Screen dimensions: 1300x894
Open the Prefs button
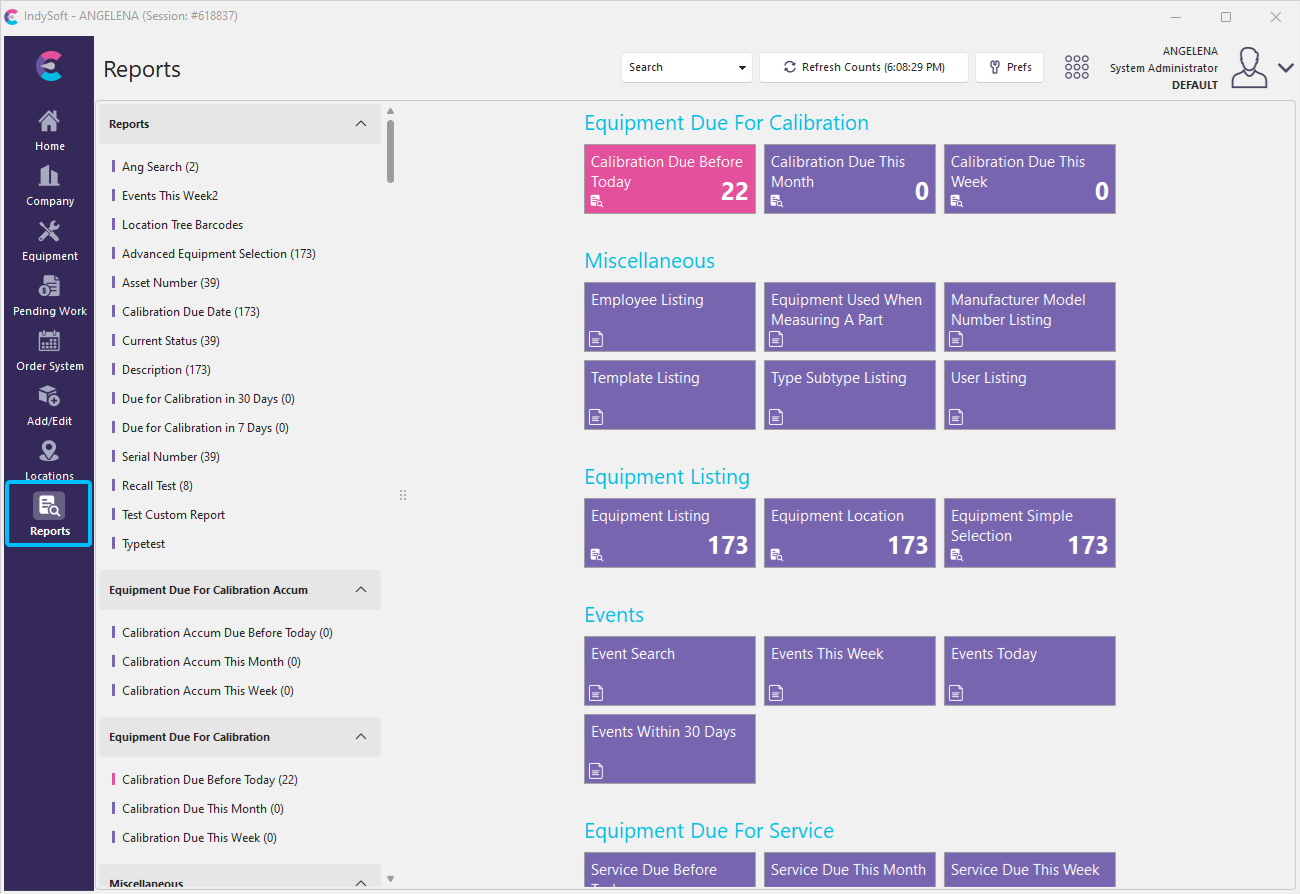[x=1009, y=67]
